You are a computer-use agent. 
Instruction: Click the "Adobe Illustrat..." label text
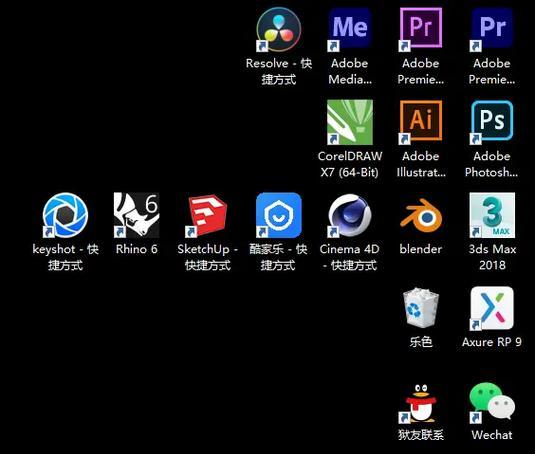tap(421, 164)
